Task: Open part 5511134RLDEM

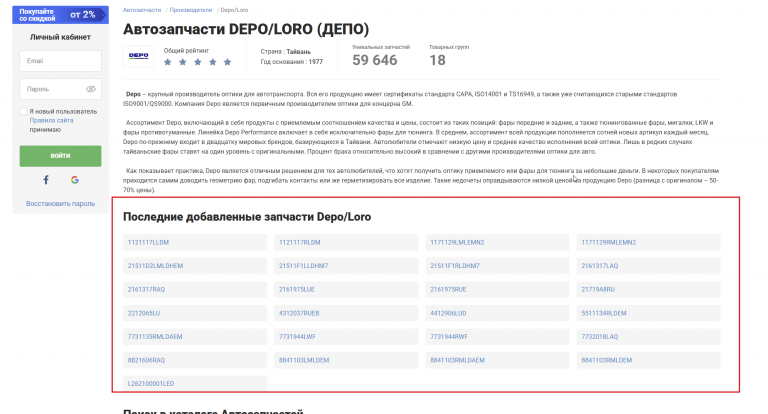Action: pyautogui.click(x=648, y=313)
